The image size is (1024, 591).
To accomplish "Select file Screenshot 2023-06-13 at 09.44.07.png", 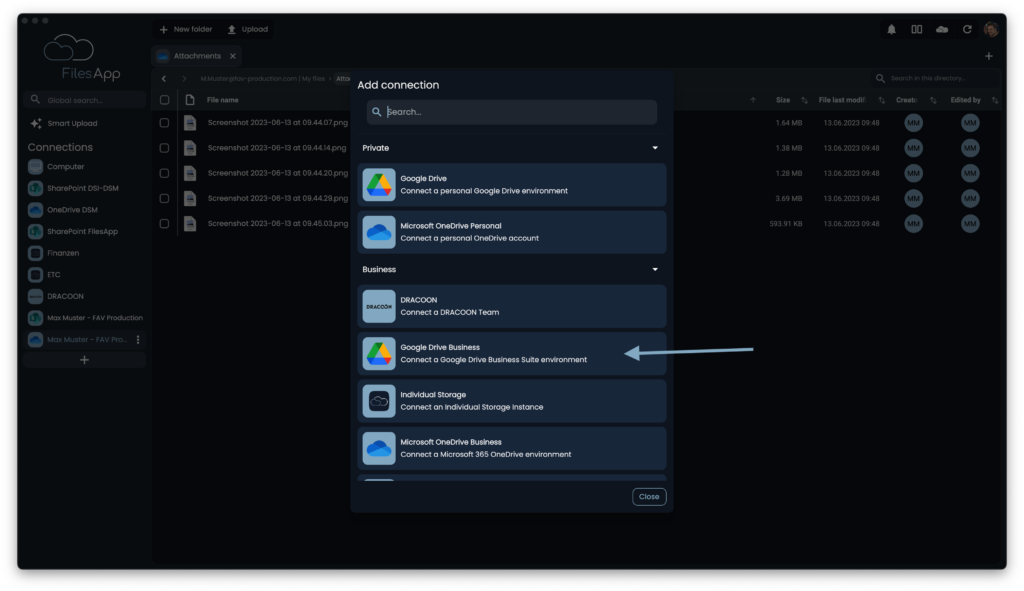I will (x=278, y=123).
